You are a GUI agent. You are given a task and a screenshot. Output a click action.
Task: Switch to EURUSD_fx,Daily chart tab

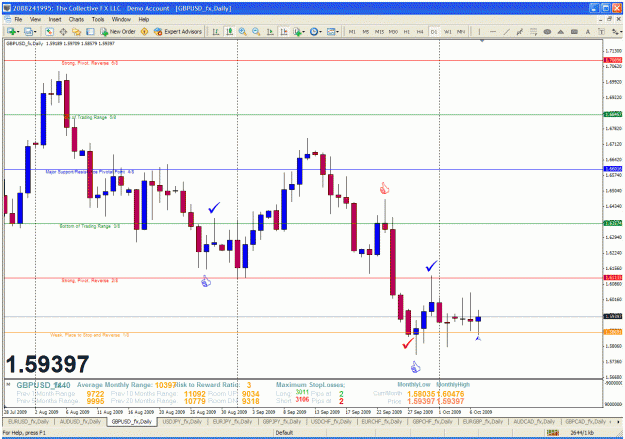[x=28, y=421]
